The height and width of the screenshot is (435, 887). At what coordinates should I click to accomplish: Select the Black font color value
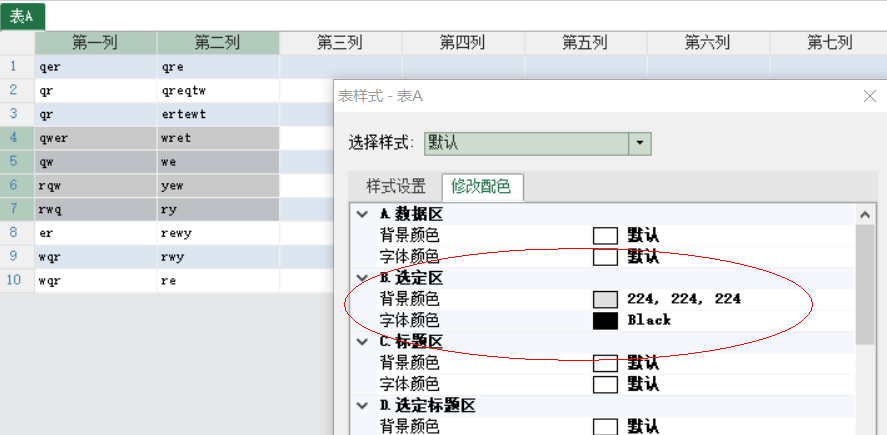(649, 320)
